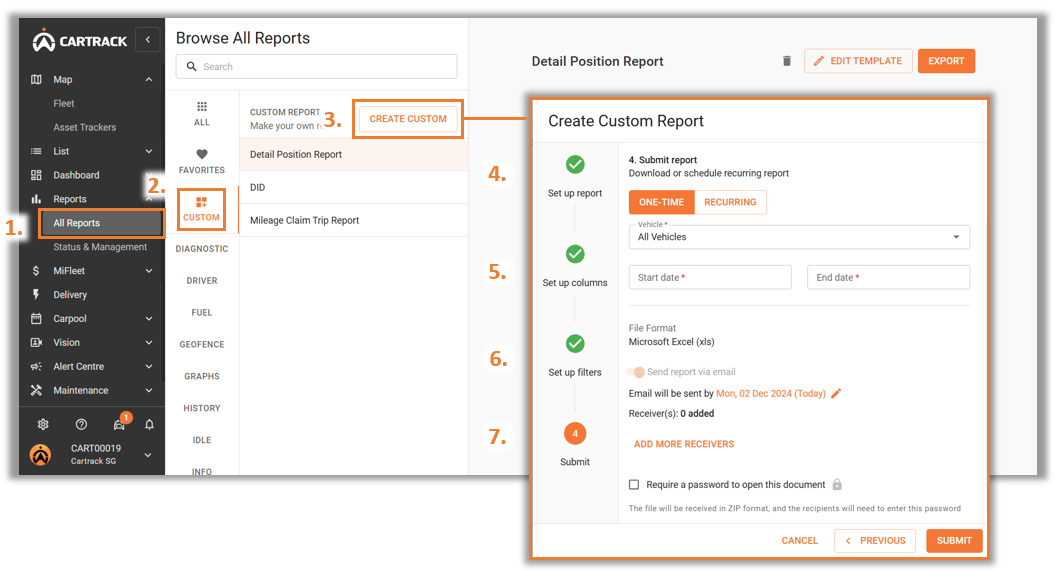Viewport: 1060px width, 570px height.
Task: Click the EDIT TEMPLATE button
Action: 858,61
